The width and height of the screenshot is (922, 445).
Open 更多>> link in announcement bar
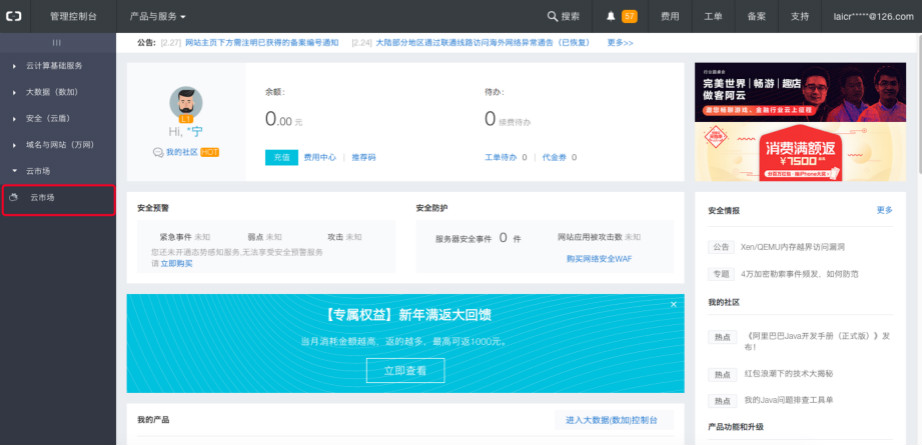pyautogui.click(x=620, y=43)
